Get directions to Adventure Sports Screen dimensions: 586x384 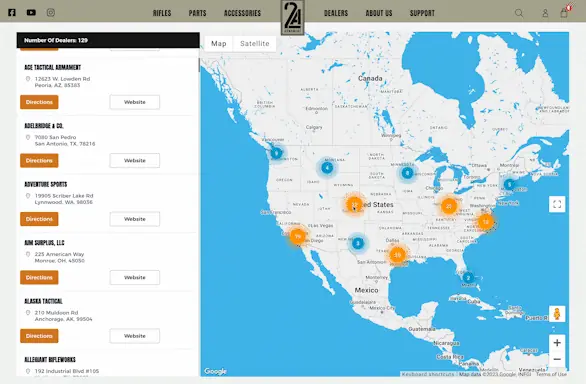(39, 219)
